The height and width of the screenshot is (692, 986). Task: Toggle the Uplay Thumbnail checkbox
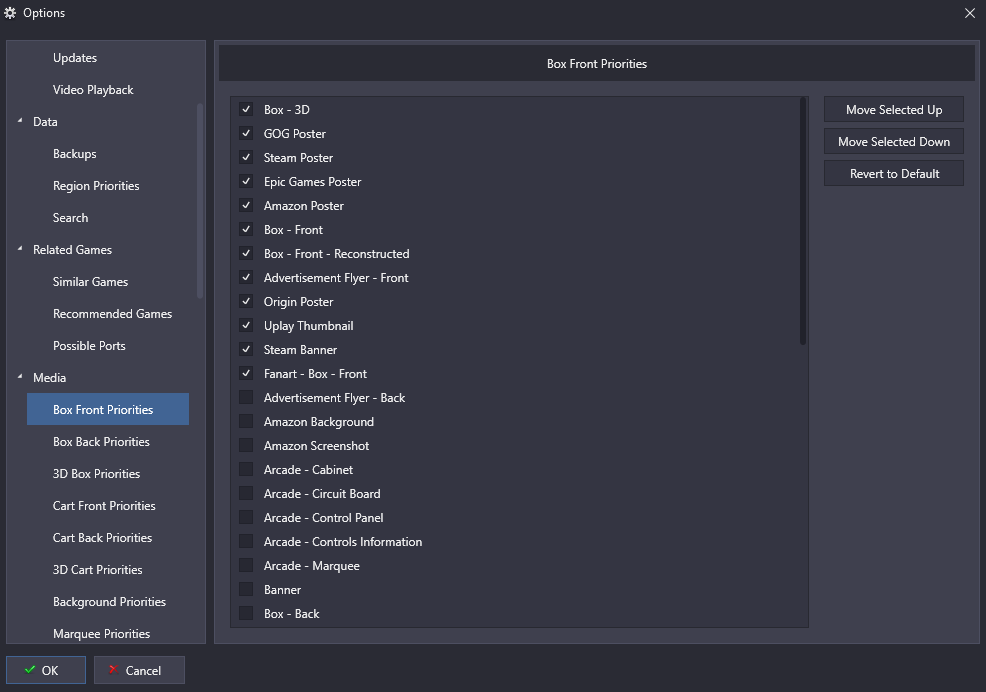(x=246, y=325)
